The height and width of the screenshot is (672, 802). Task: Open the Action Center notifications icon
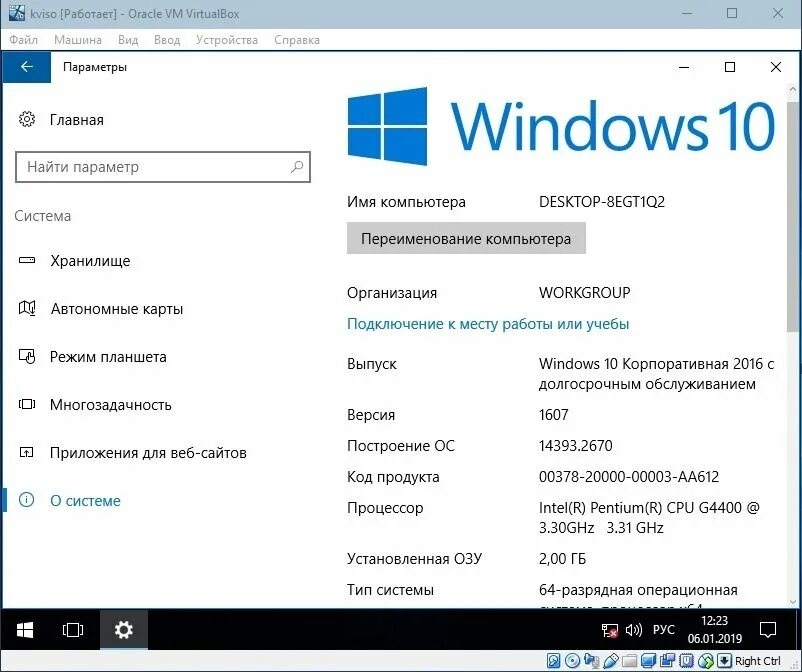pos(768,630)
